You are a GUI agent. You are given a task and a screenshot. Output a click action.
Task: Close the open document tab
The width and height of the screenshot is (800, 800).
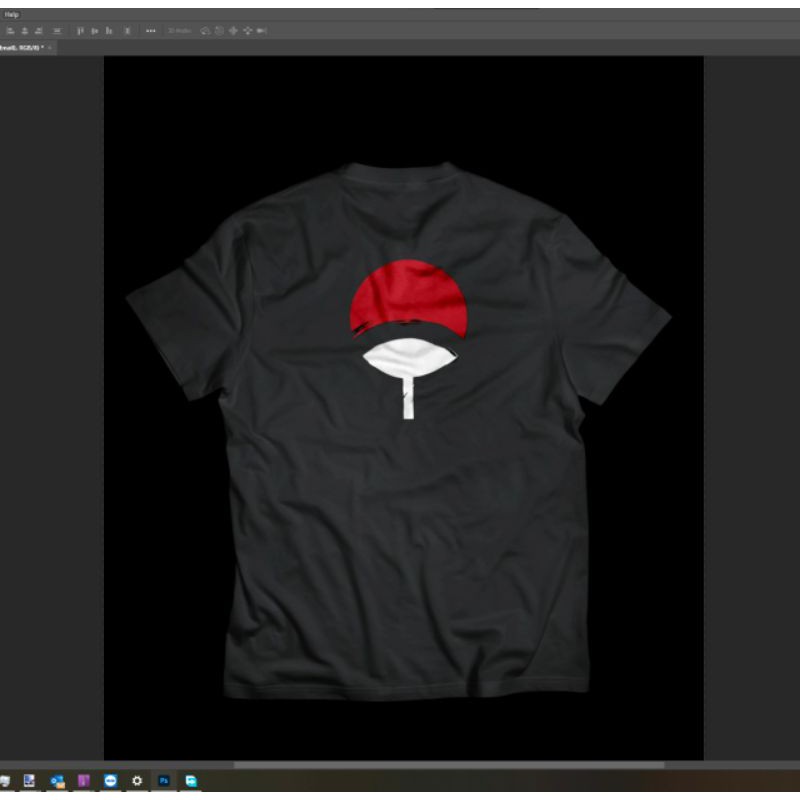(x=50, y=48)
